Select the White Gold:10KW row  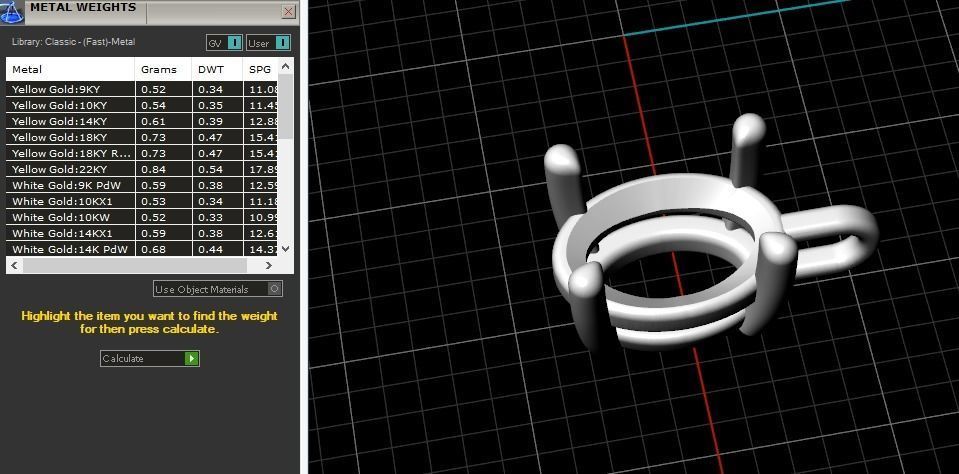(x=142, y=217)
